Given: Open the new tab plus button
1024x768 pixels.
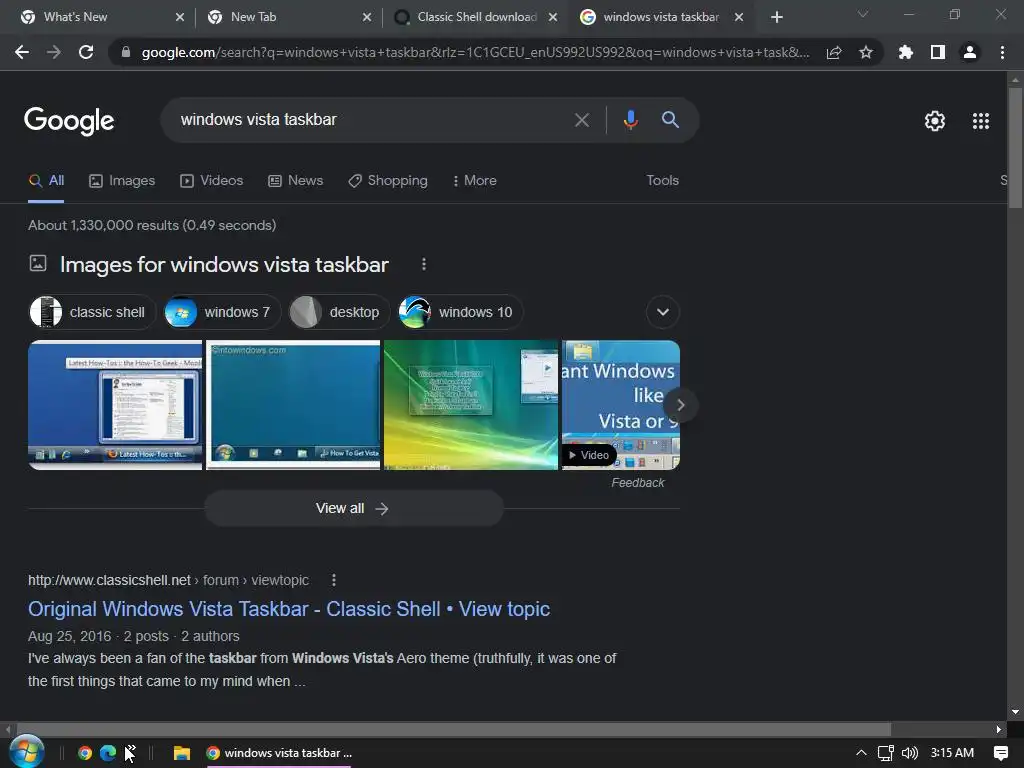Looking at the screenshot, I should pyautogui.click(x=776, y=17).
